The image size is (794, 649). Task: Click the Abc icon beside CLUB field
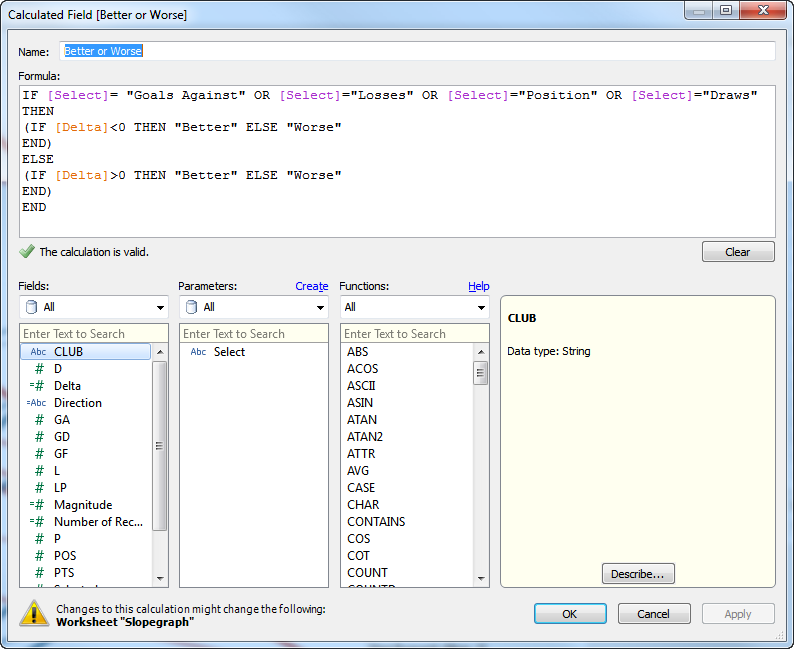(x=38, y=352)
